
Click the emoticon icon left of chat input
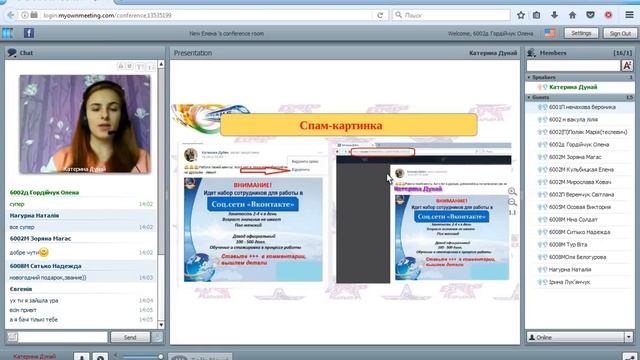click(x=12, y=337)
